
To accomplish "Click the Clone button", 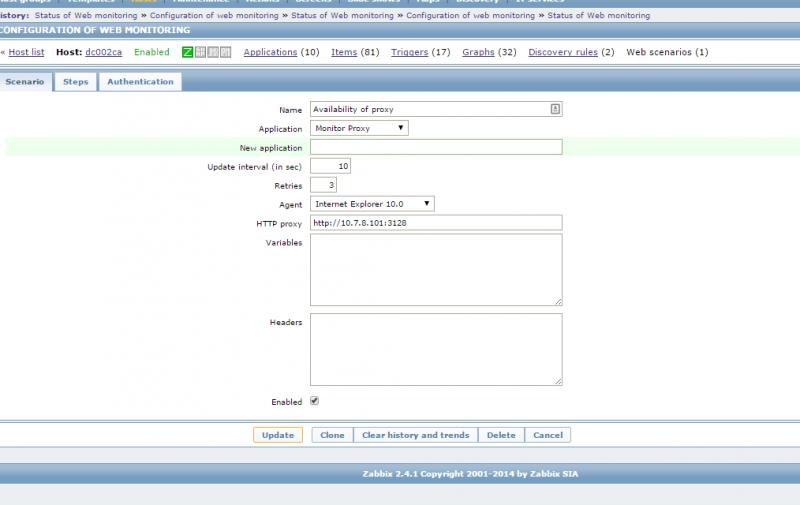I will tap(332, 435).
